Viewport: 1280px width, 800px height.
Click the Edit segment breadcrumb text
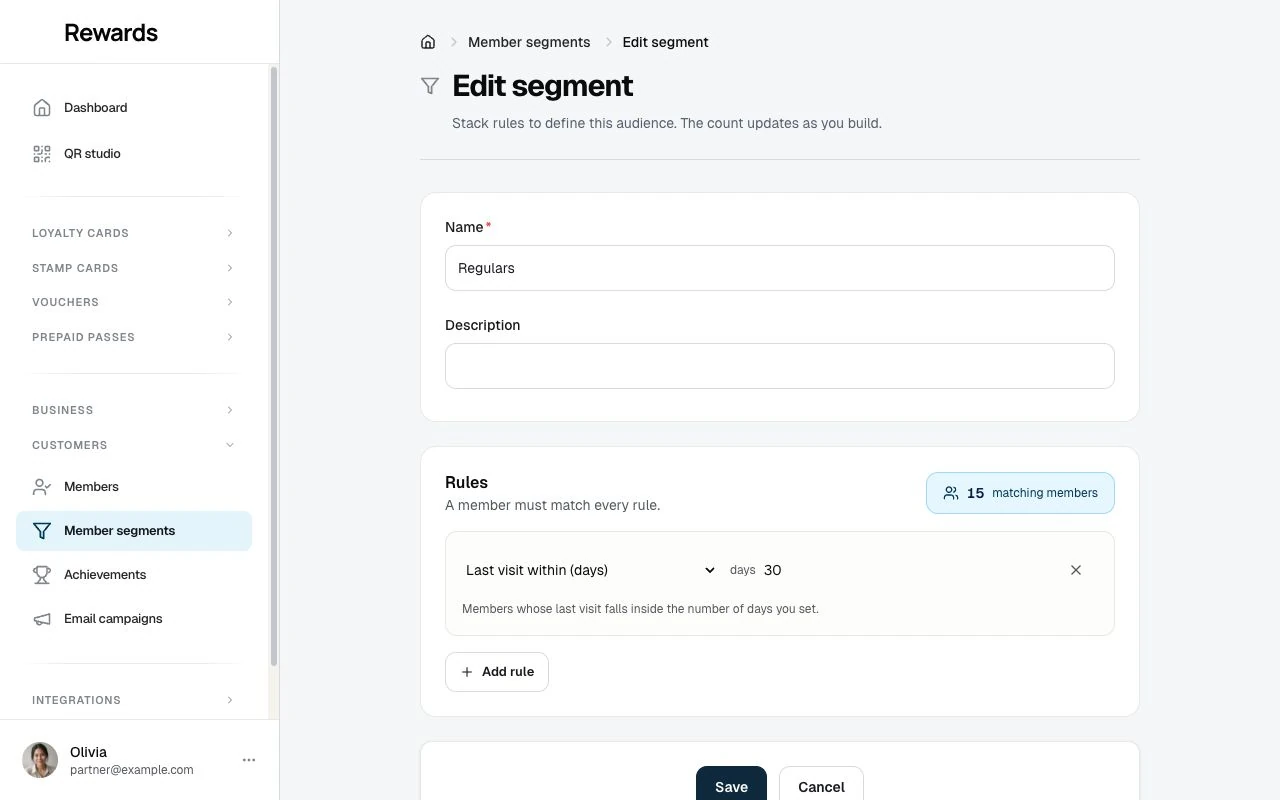665,42
